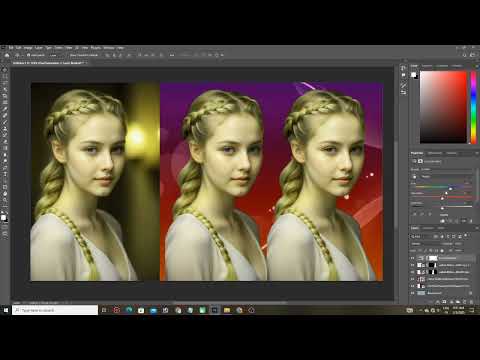Open the workspace switcher dropdown

click(x=473, y=55)
